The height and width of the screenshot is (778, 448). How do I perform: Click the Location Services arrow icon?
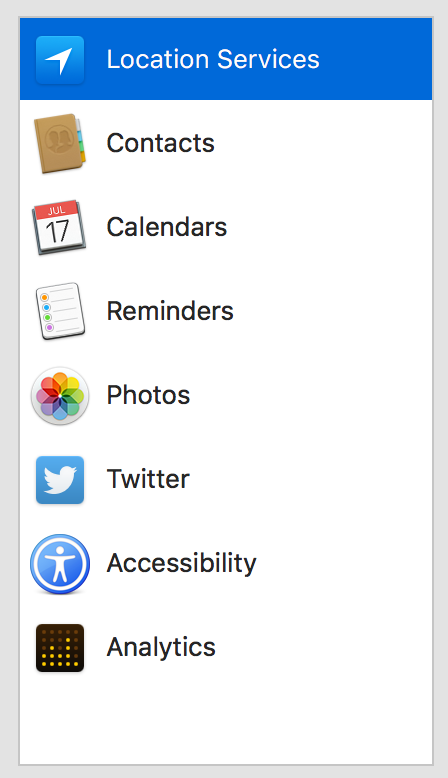[60, 60]
